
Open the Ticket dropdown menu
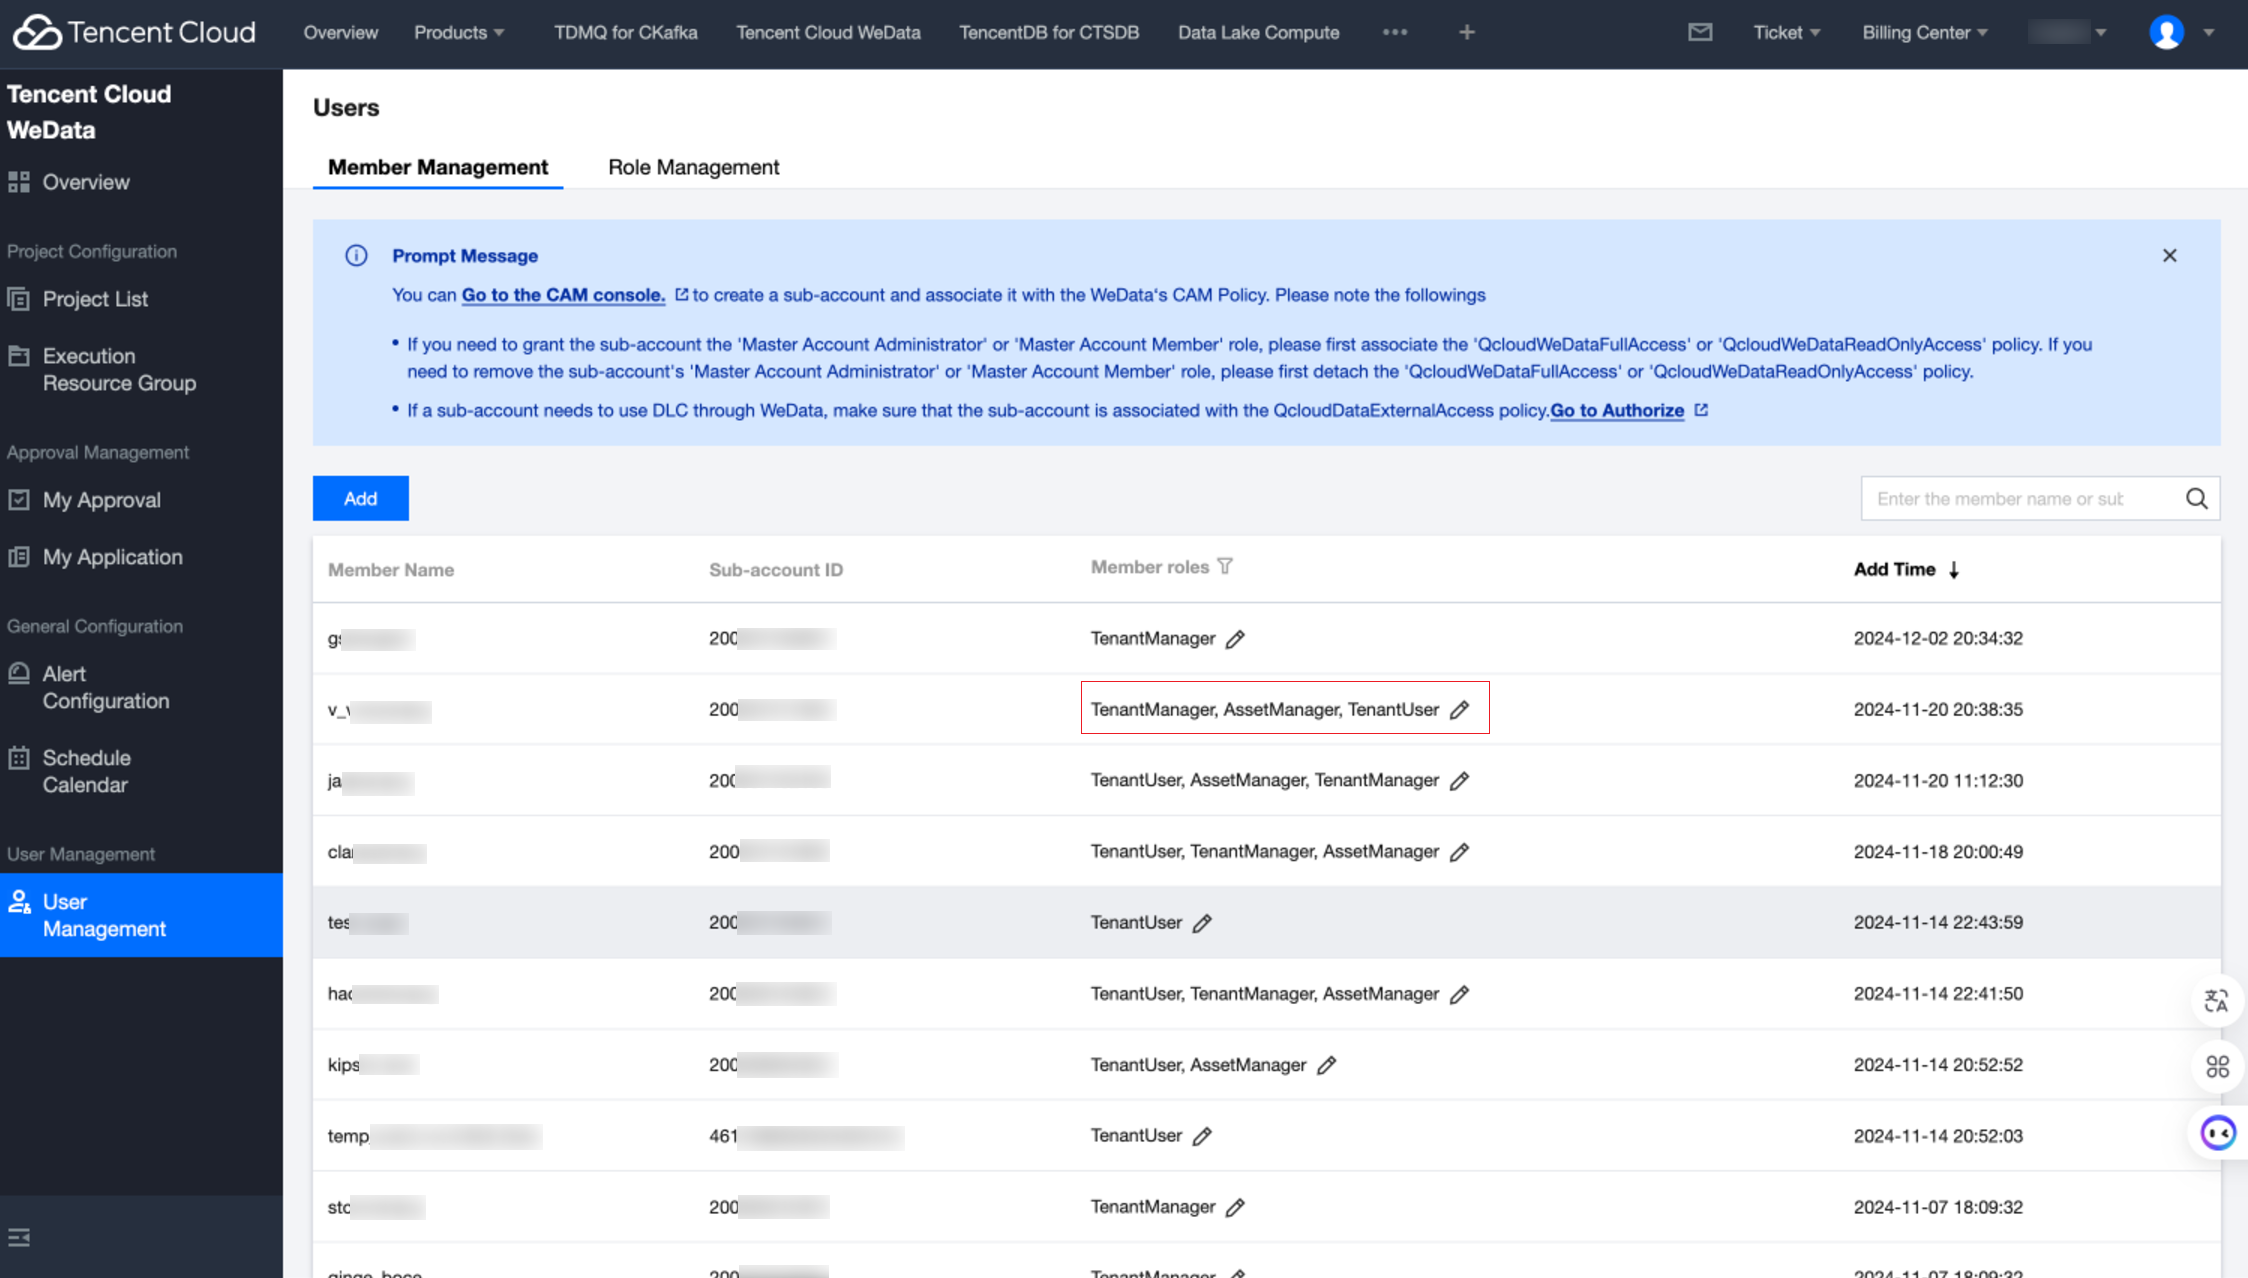1786,32
